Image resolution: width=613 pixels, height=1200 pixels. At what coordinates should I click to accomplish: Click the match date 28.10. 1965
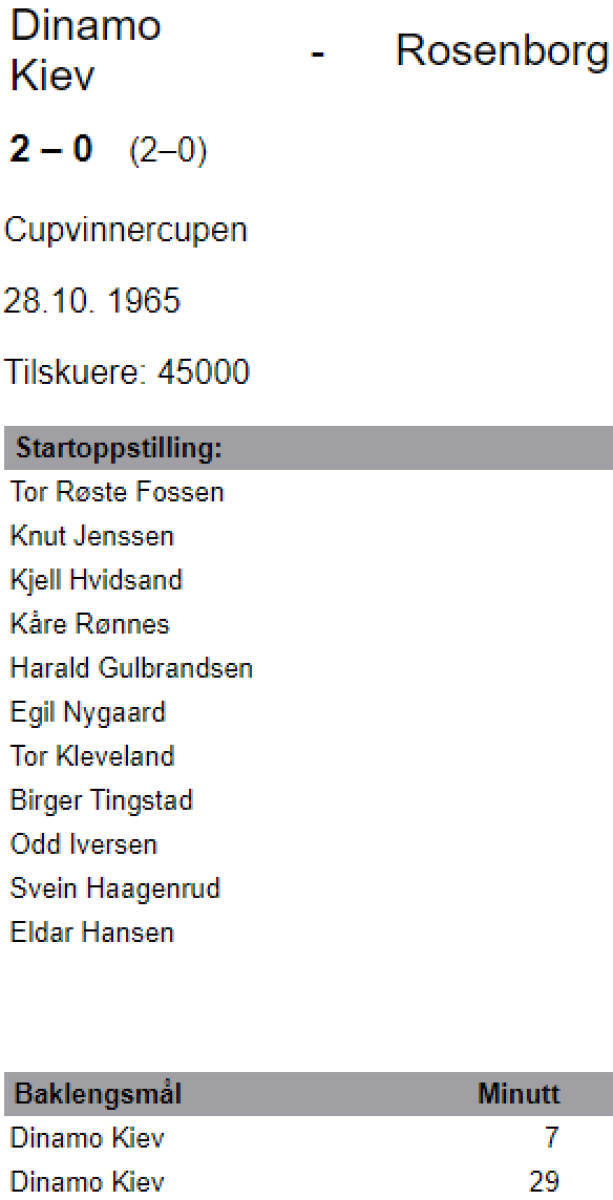coord(93,301)
